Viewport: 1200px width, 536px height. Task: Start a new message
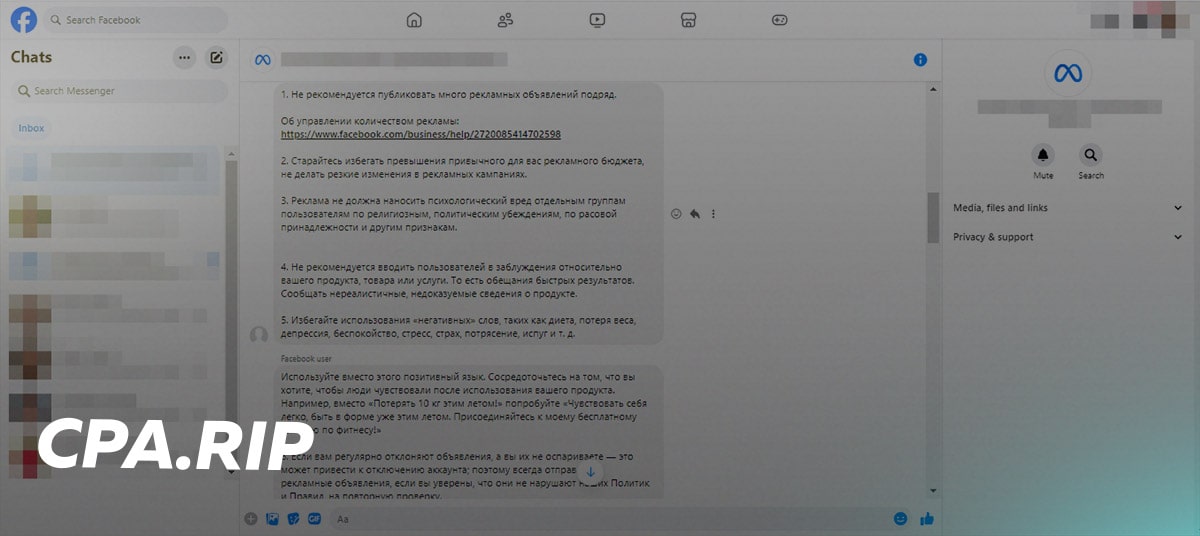click(x=216, y=58)
